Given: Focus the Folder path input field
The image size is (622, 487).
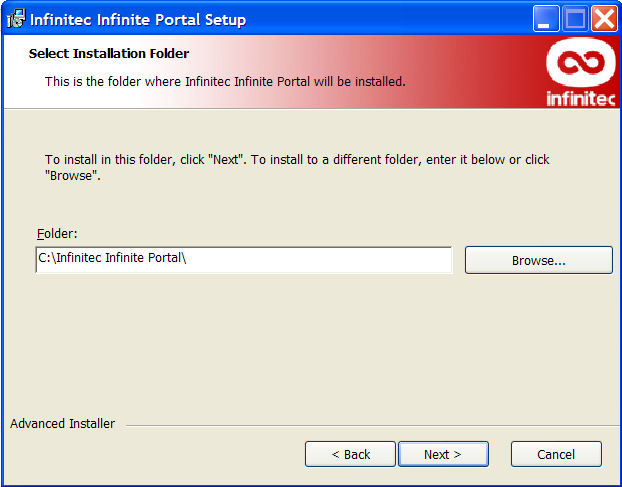Looking at the screenshot, I should pos(244,260).
